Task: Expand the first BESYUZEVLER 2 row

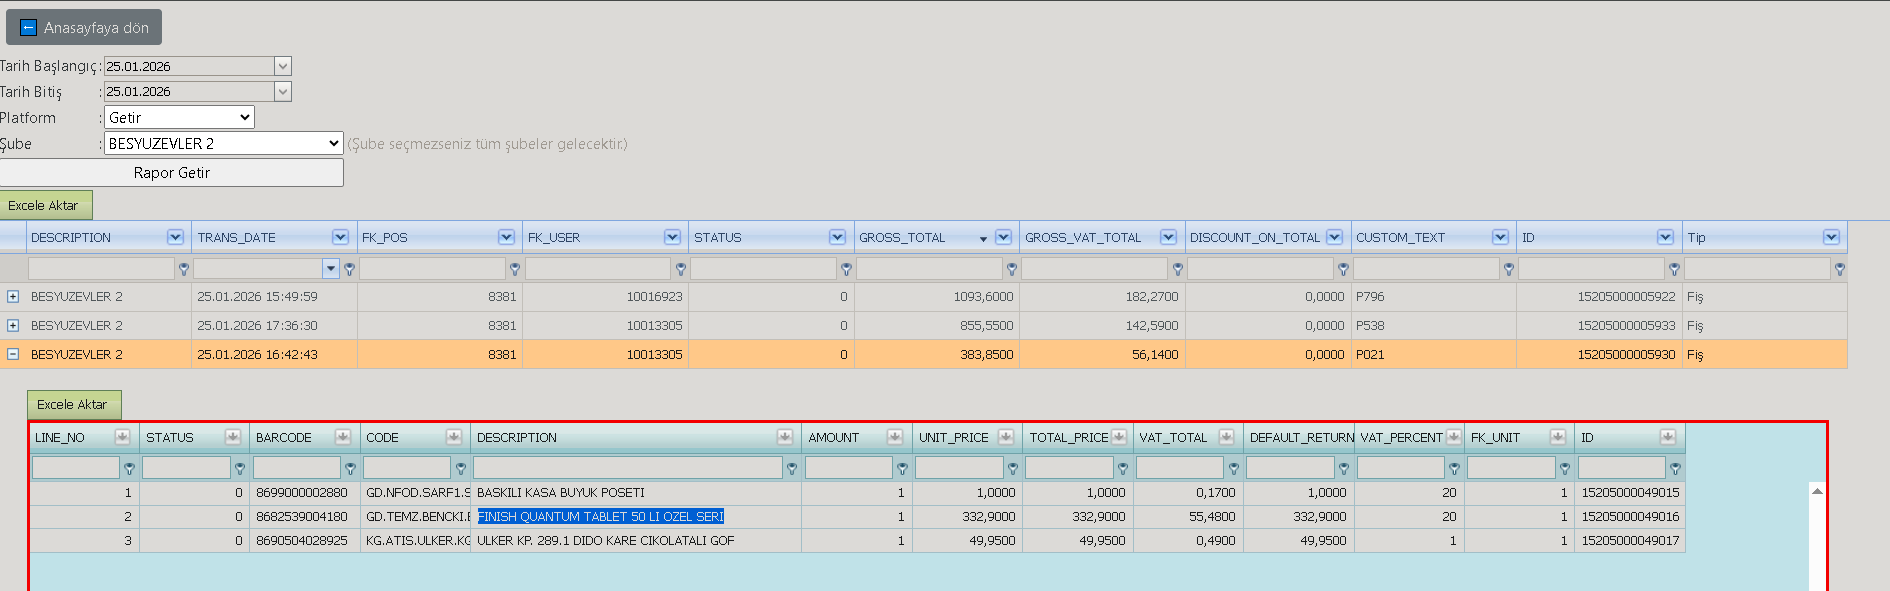Action: (13, 297)
